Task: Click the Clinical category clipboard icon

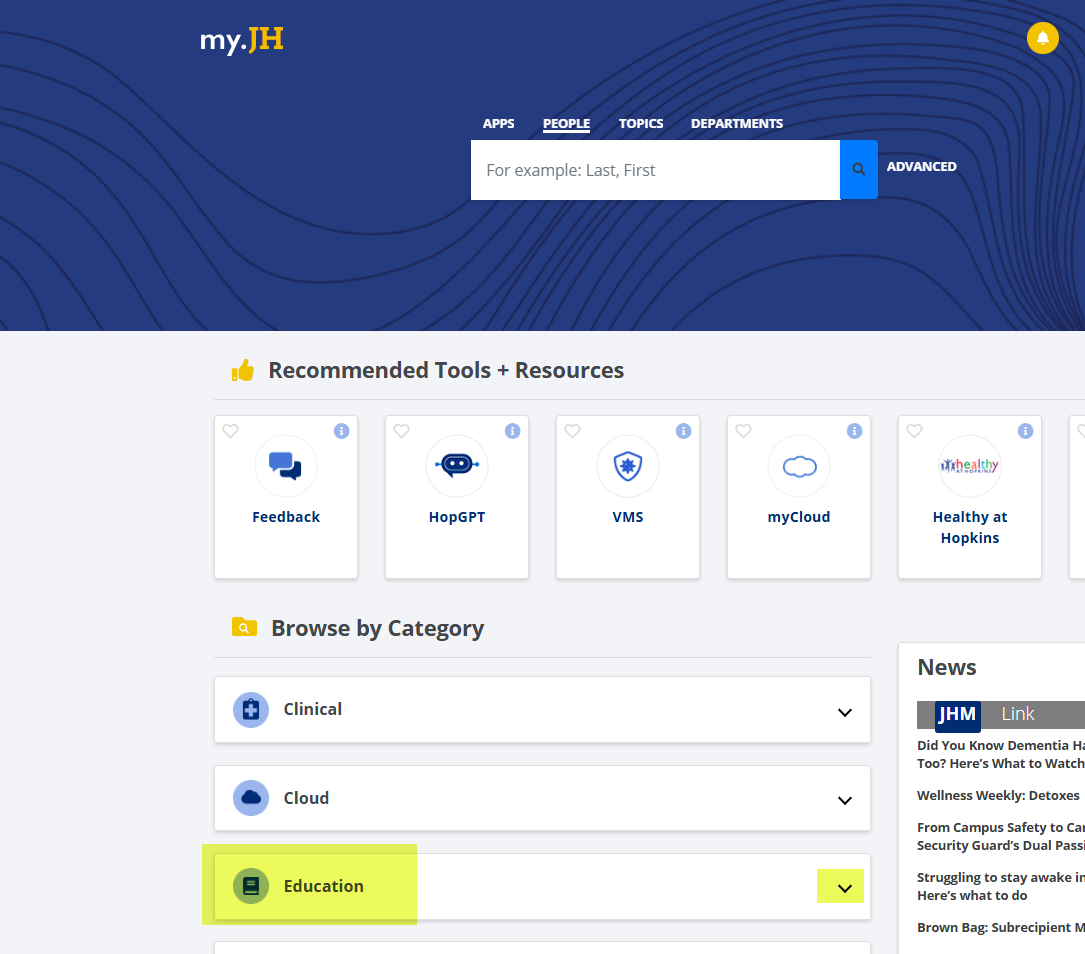Action: click(x=250, y=710)
